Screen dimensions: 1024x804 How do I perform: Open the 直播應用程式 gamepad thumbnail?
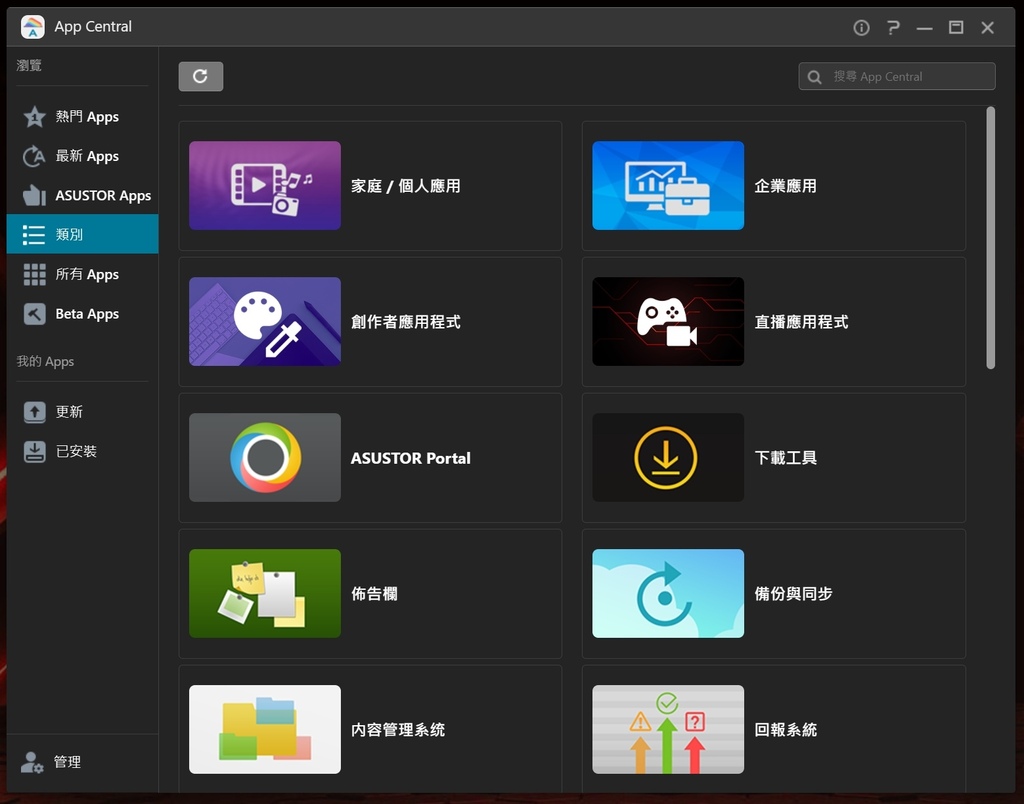pos(668,321)
